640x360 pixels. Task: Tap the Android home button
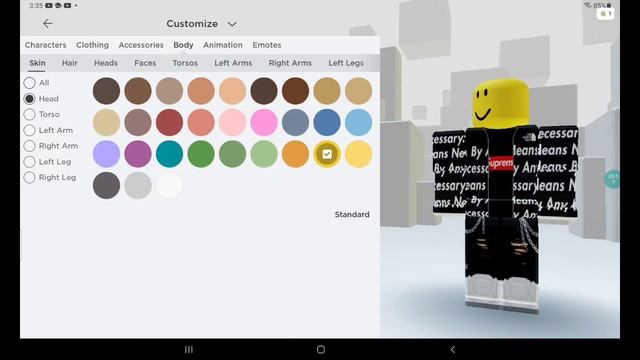pos(321,349)
